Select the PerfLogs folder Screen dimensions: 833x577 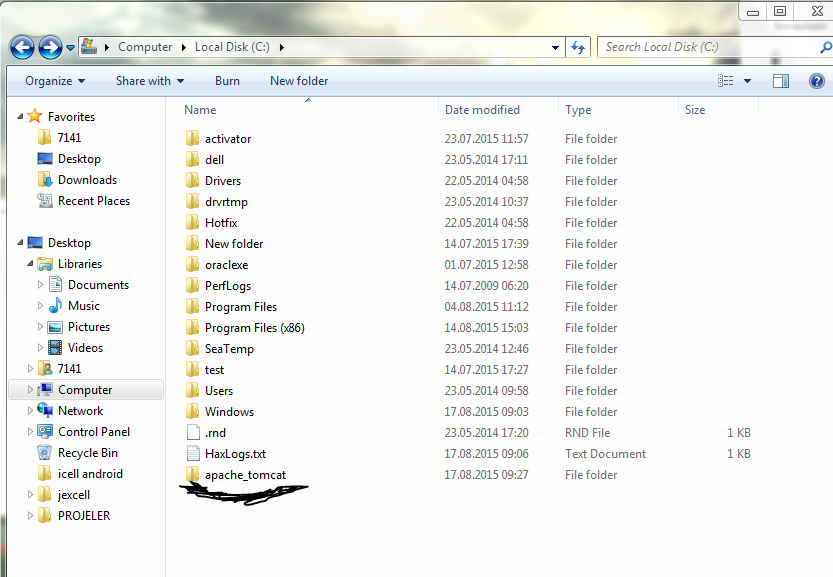coord(219,286)
